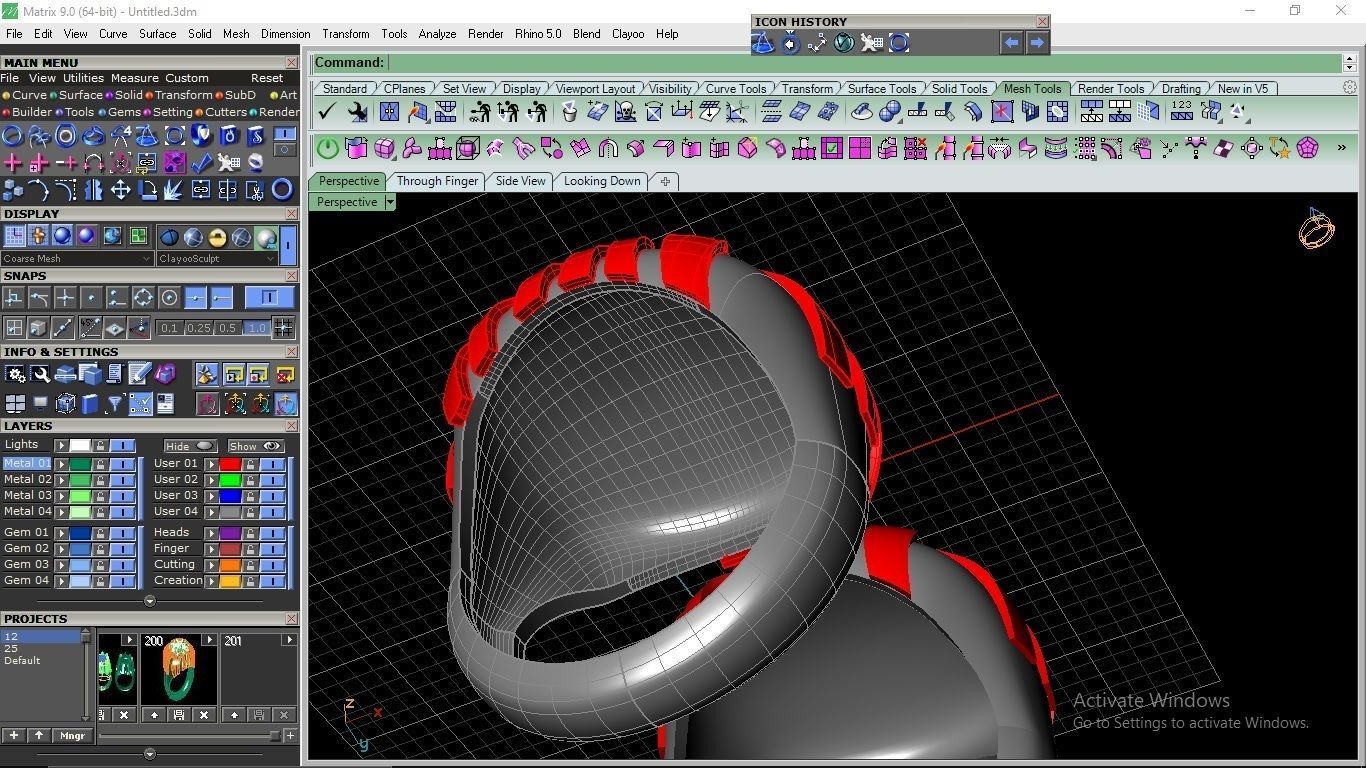Viewport: 1366px width, 768px height.
Task: Click the magenta checkbox grid icon in the toolbar
Action: point(831,149)
